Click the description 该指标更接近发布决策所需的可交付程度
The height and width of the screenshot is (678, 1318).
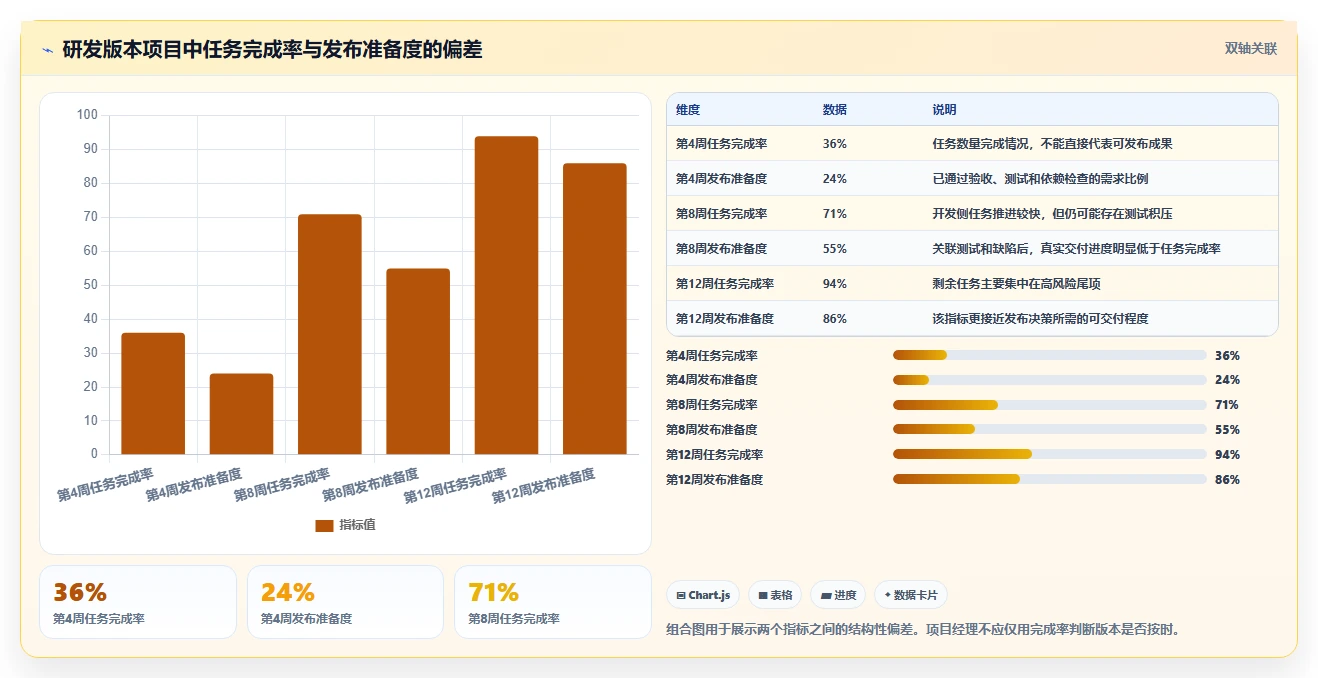[x=1040, y=319]
